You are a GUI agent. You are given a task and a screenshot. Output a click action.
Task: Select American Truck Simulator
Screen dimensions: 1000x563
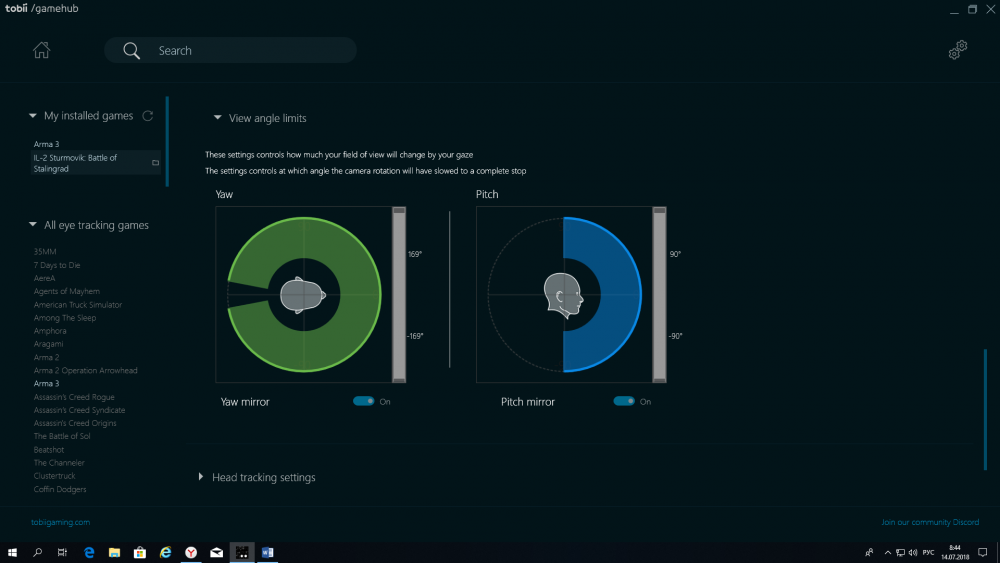pyautogui.click(x=78, y=305)
